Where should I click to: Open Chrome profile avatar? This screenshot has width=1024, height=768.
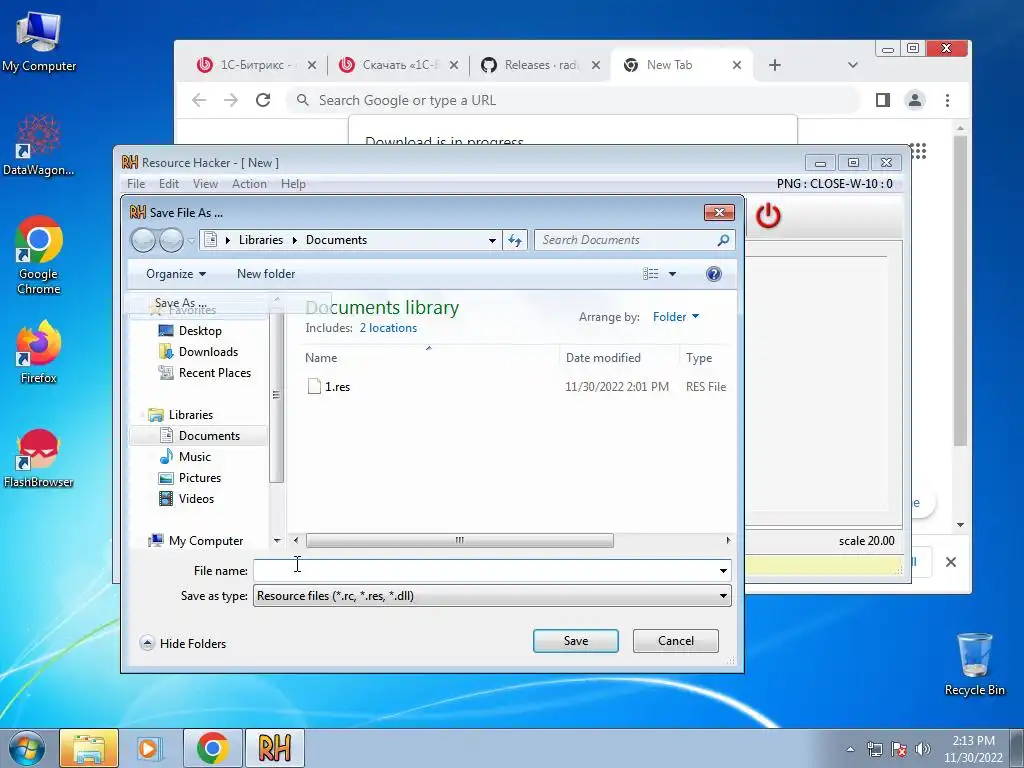pyautogui.click(x=915, y=100)
